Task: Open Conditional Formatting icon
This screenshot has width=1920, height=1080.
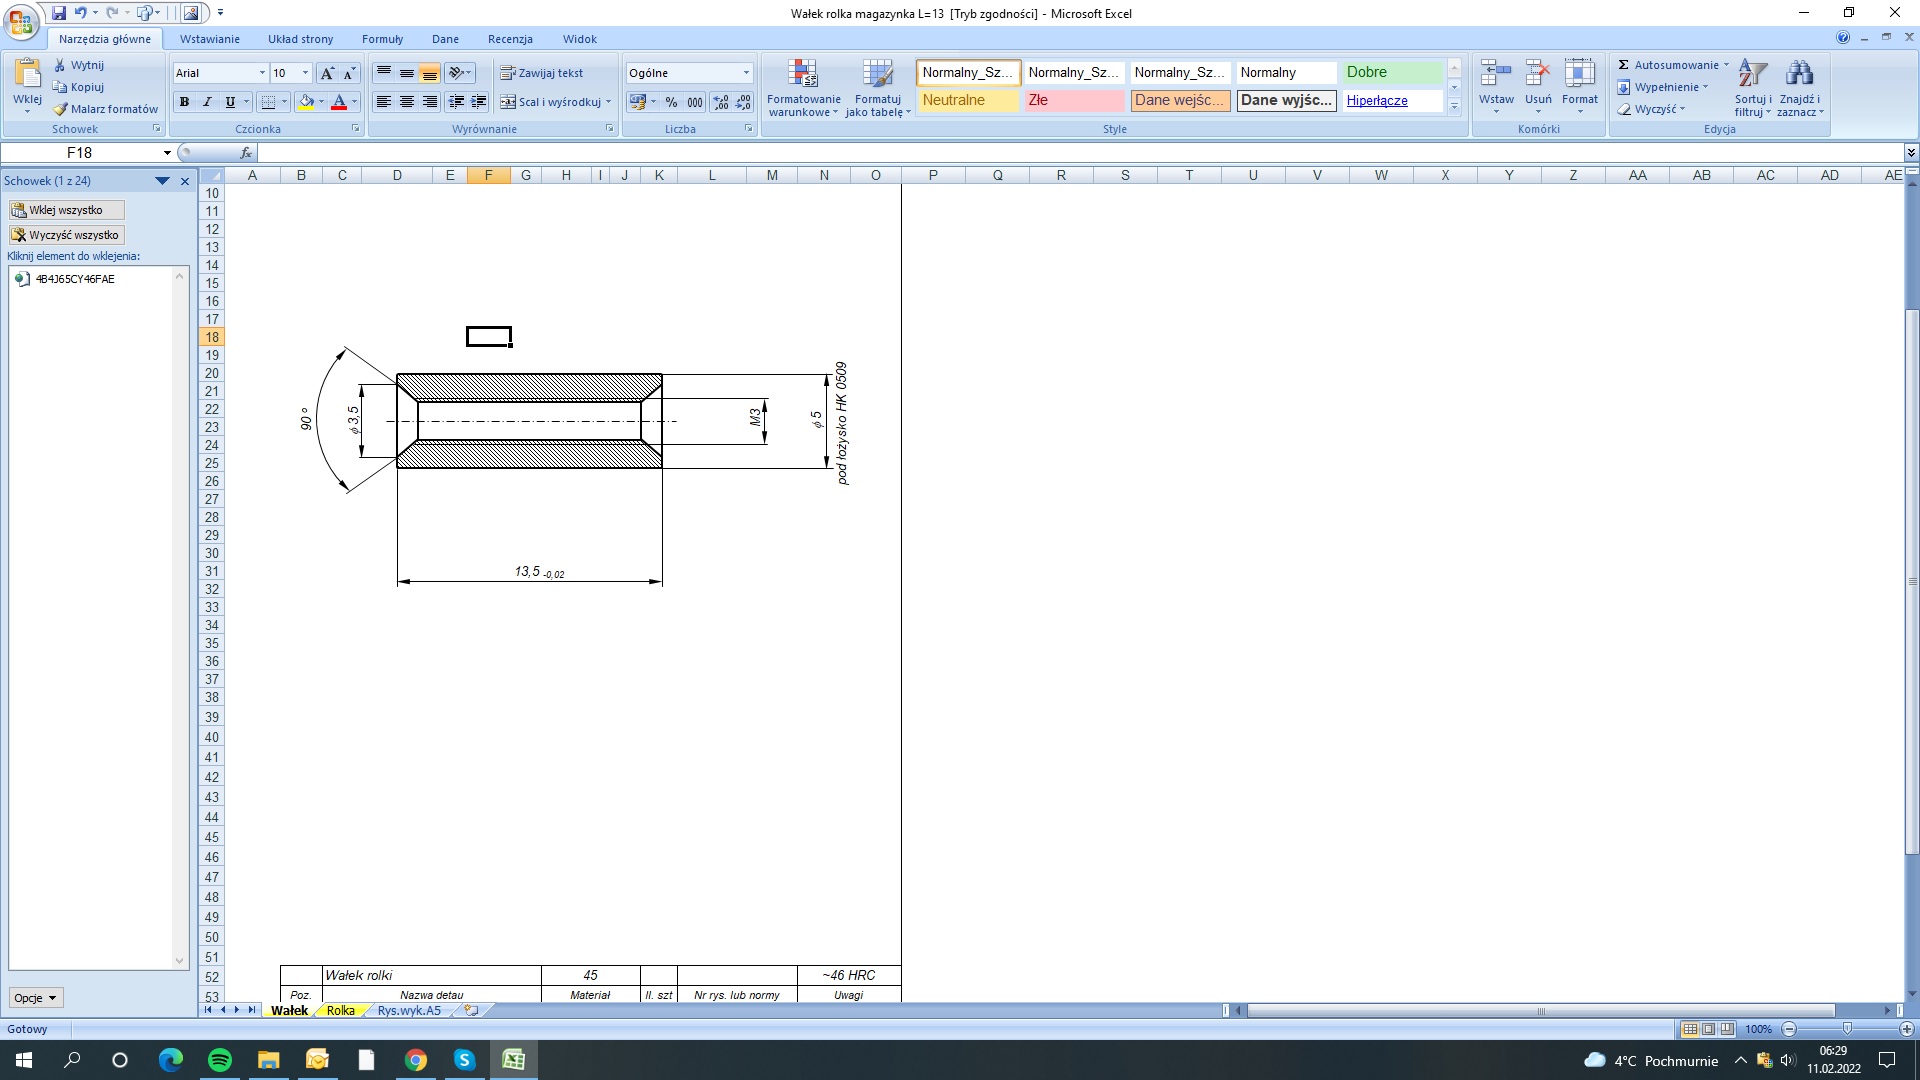Action: (803, 74)
